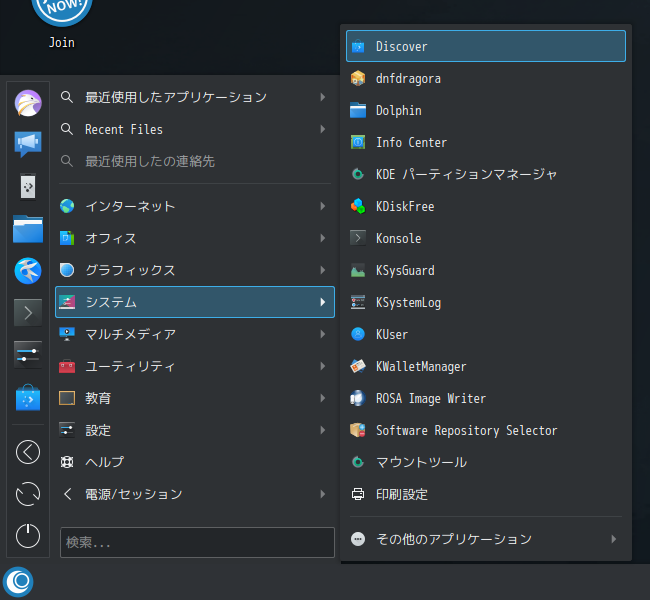Open 印刷設定 print settings
650x600 pixels.
pos(486,494)
